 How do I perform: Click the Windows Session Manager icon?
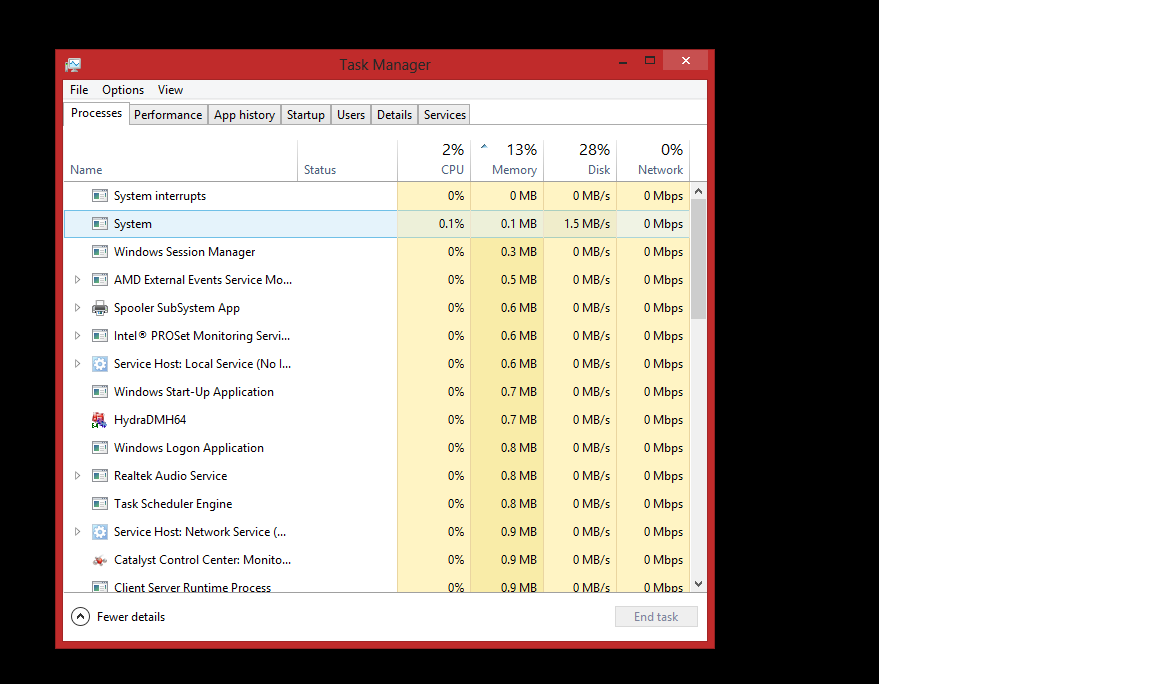click(x=100, y=251)
